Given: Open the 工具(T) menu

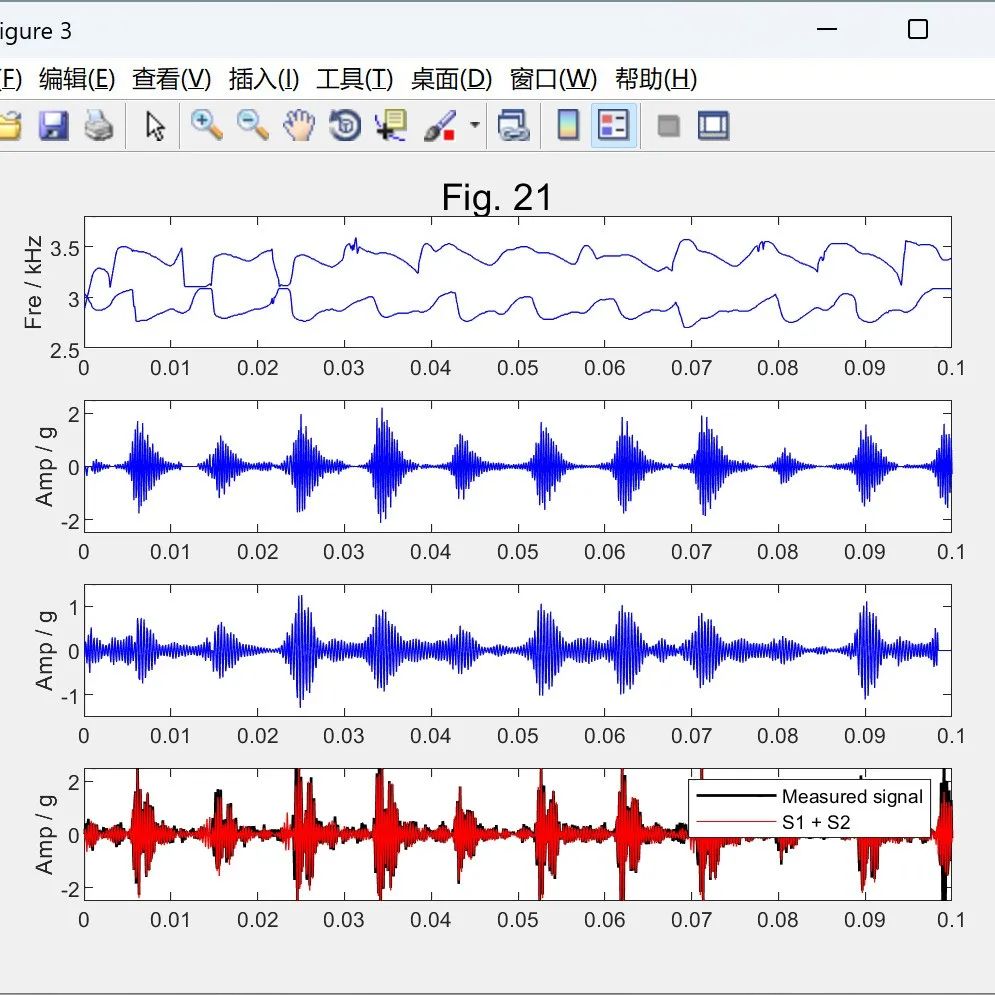Looking at the screenshot, I should click(355, 79).
